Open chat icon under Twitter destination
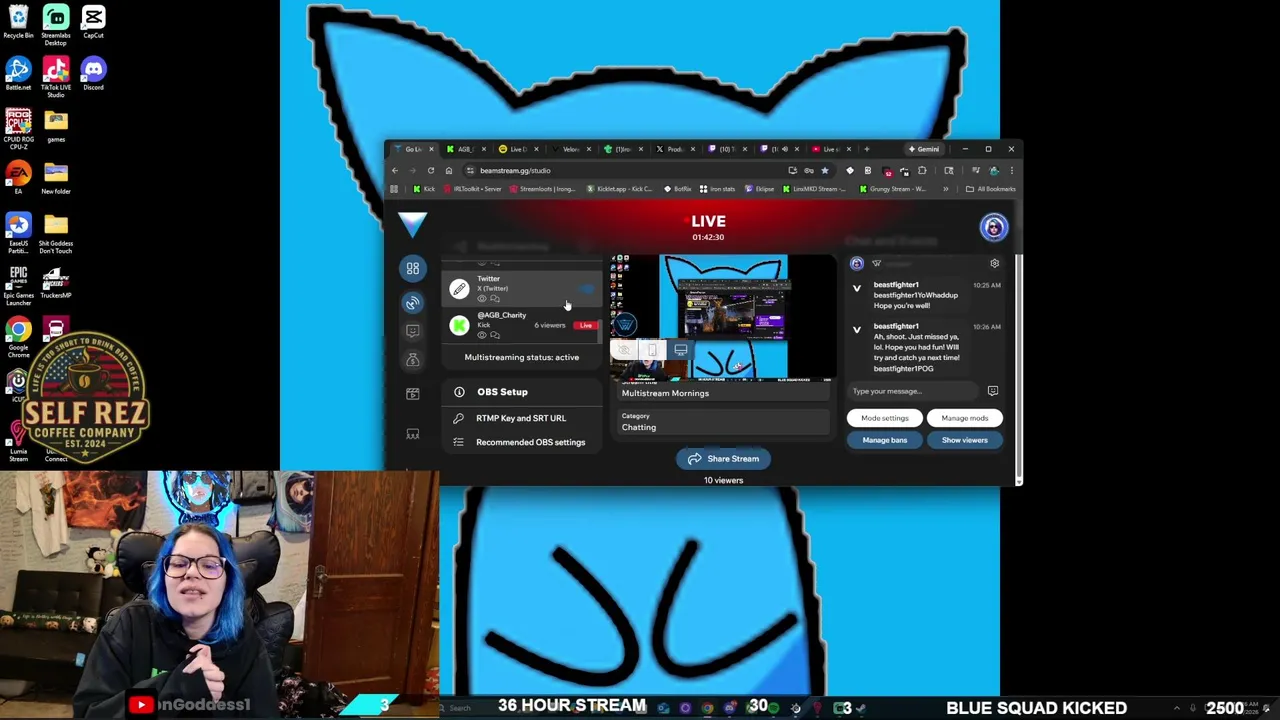 point(495,298)
